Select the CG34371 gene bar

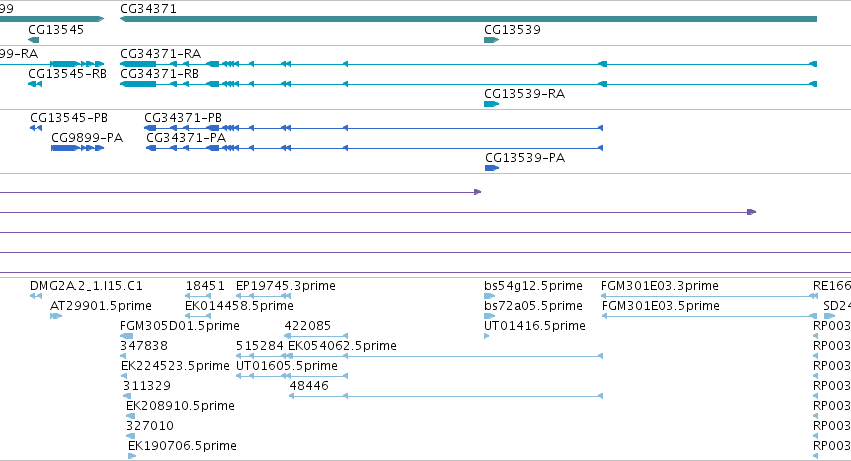point(468,19)
